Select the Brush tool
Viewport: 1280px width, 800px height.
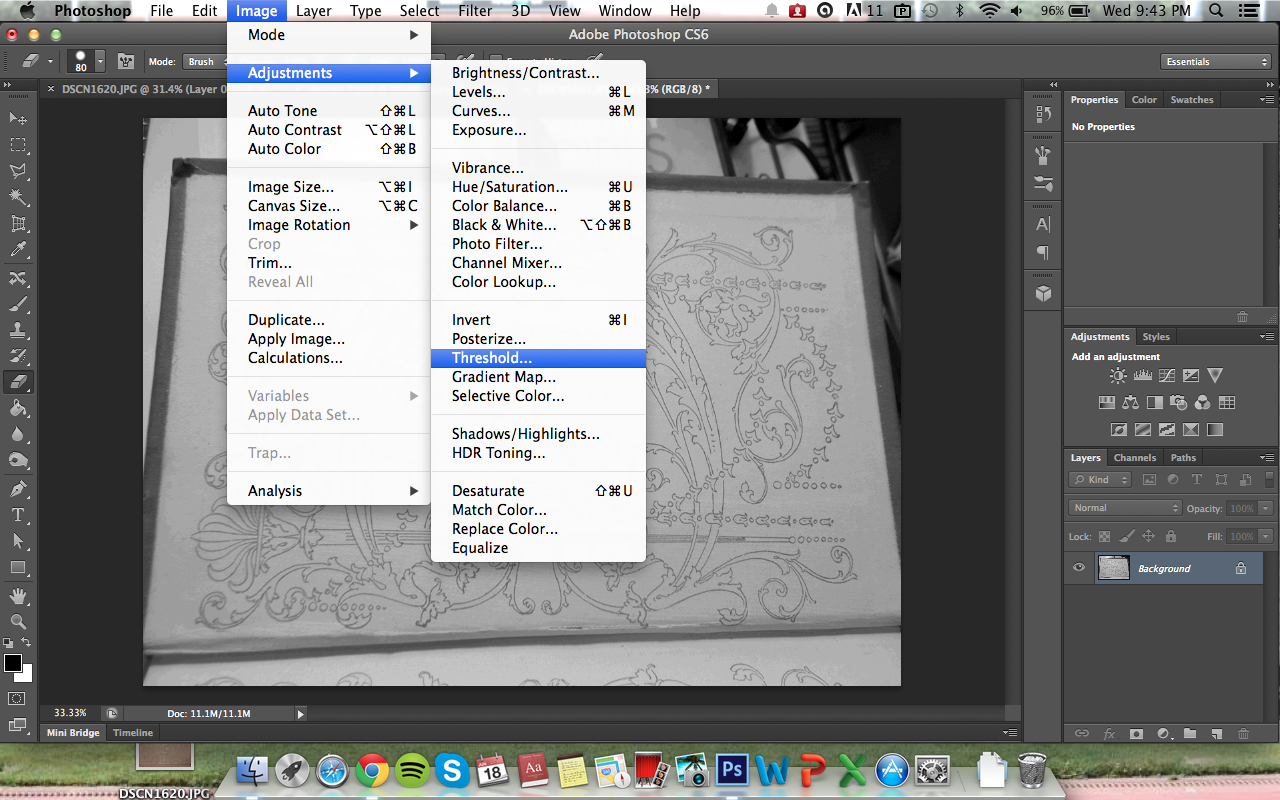[x=18, y=304]
